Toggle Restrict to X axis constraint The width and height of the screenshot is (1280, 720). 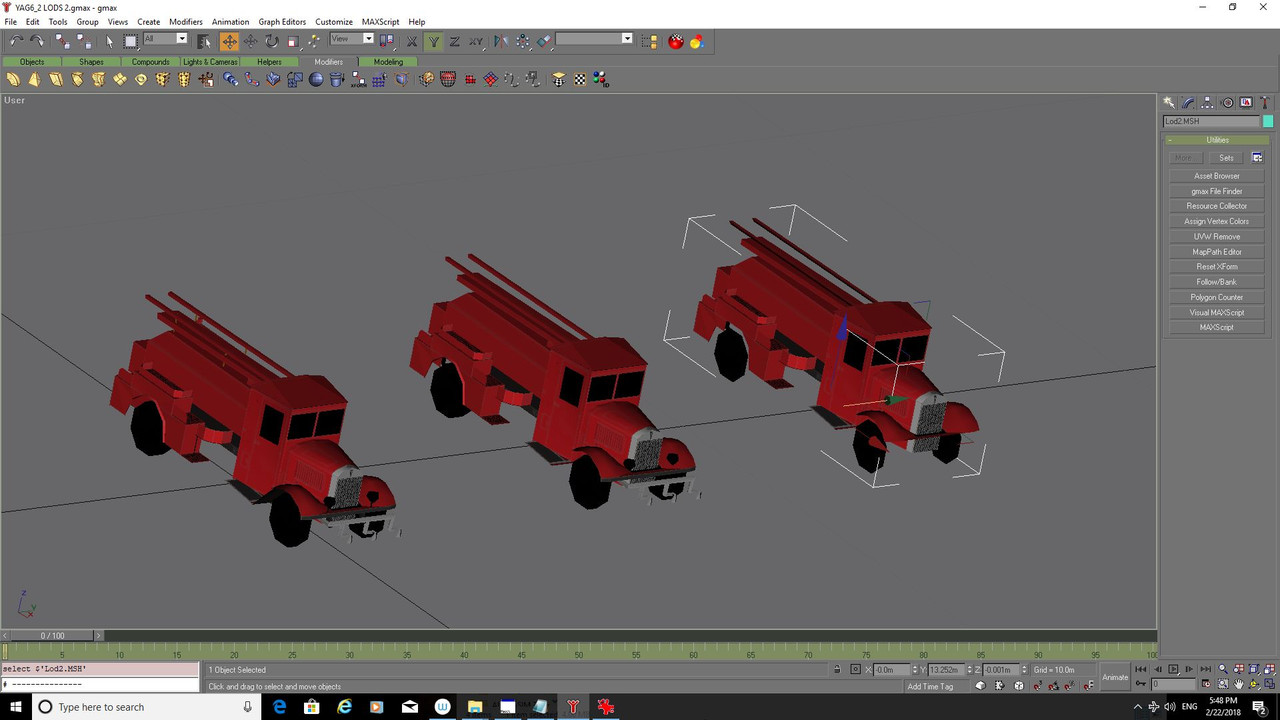pyautogui.click(x=412, y=41)
